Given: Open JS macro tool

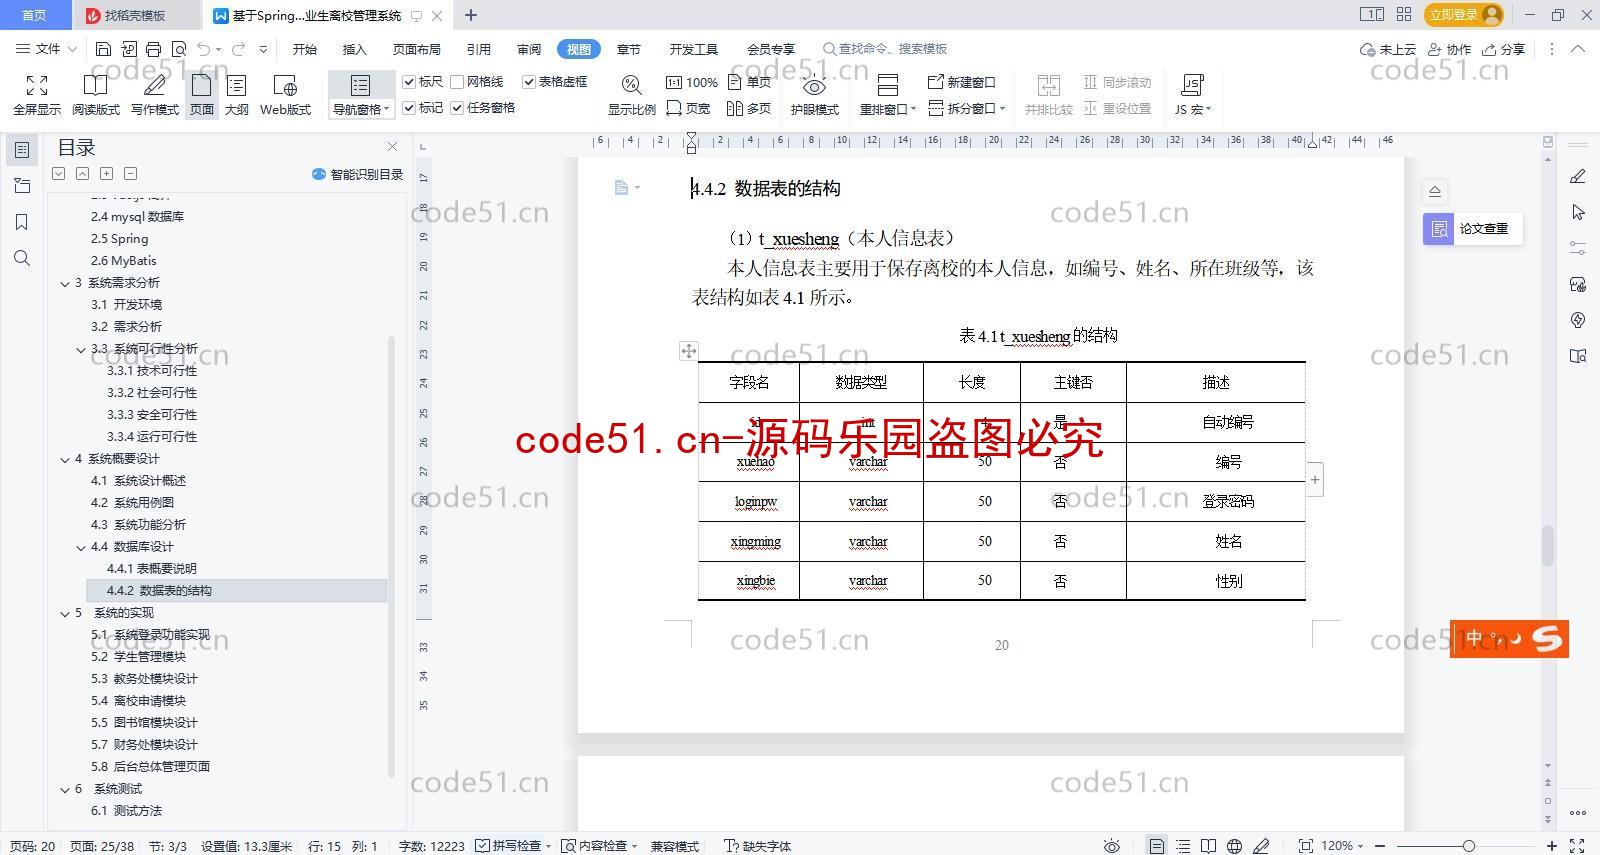Looking at the screenshot, I should 1192,95.
